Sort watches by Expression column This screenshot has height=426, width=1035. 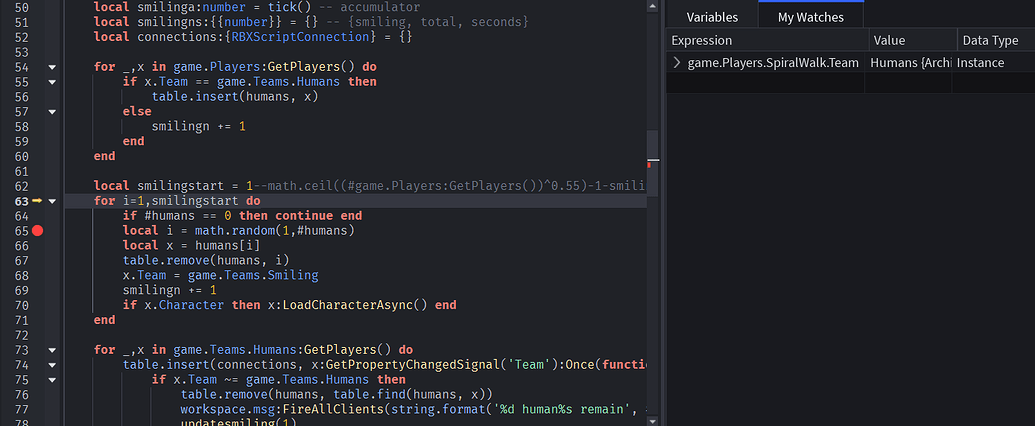(x=768, y=40)
